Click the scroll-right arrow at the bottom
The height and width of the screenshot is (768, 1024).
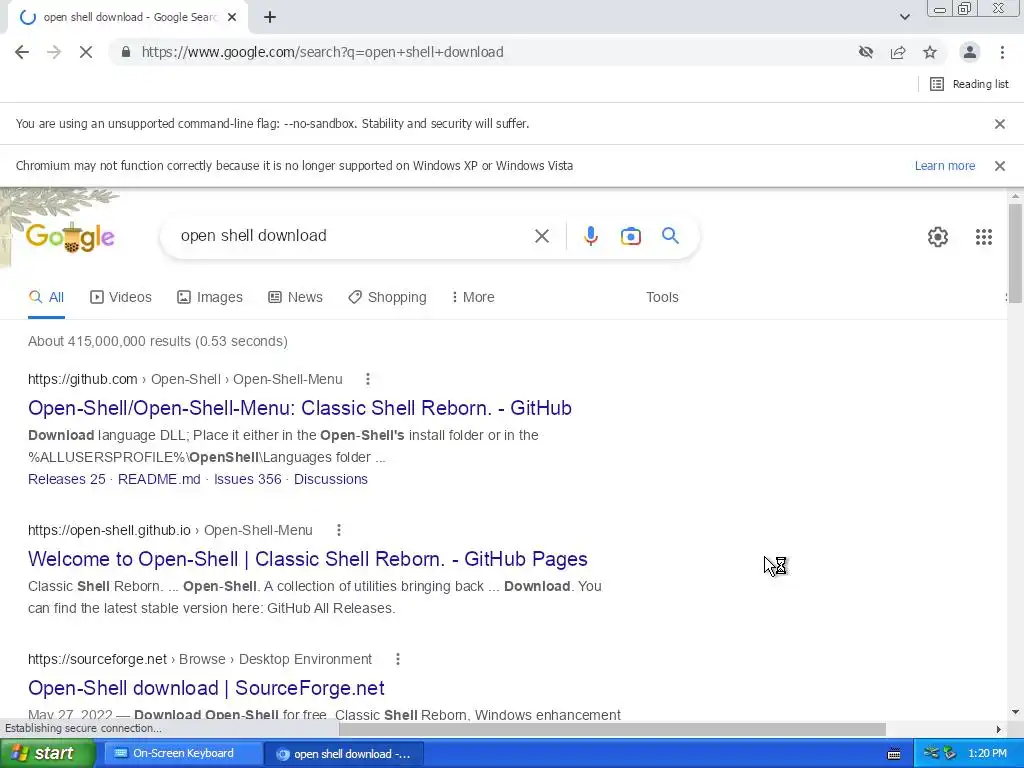pos(998,729)
